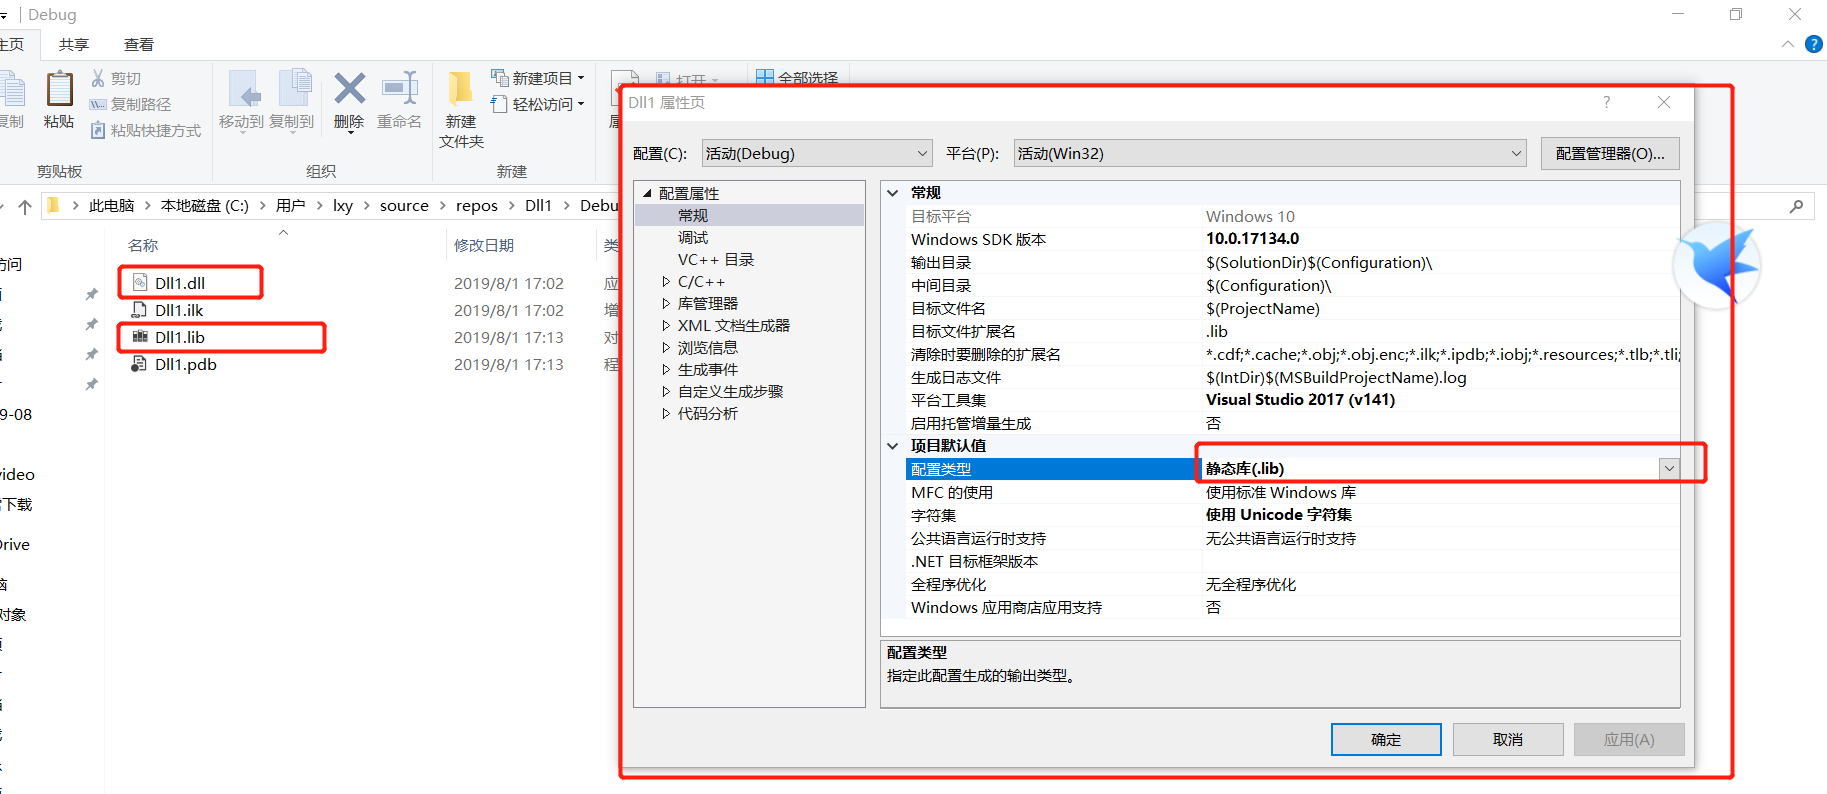
Task: Select the Dll1.ilk file name
Action: (179, 310)
